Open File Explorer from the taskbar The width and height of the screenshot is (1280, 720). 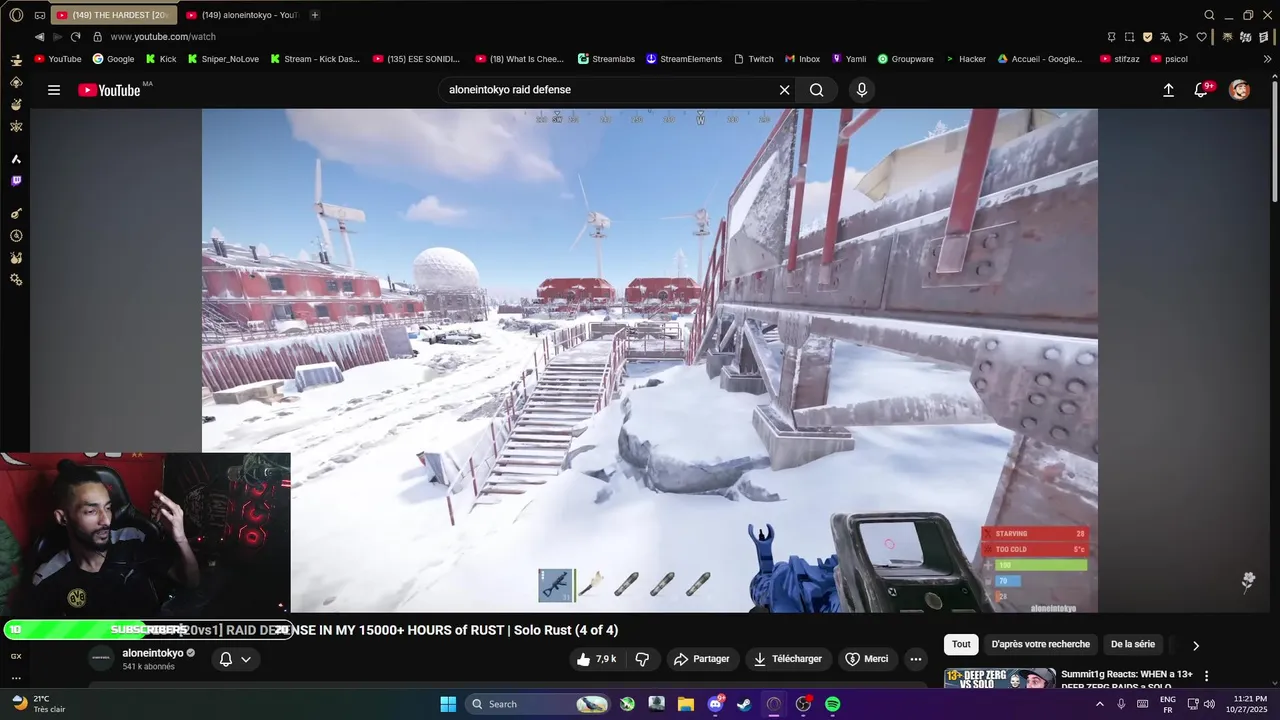[686, 704]
